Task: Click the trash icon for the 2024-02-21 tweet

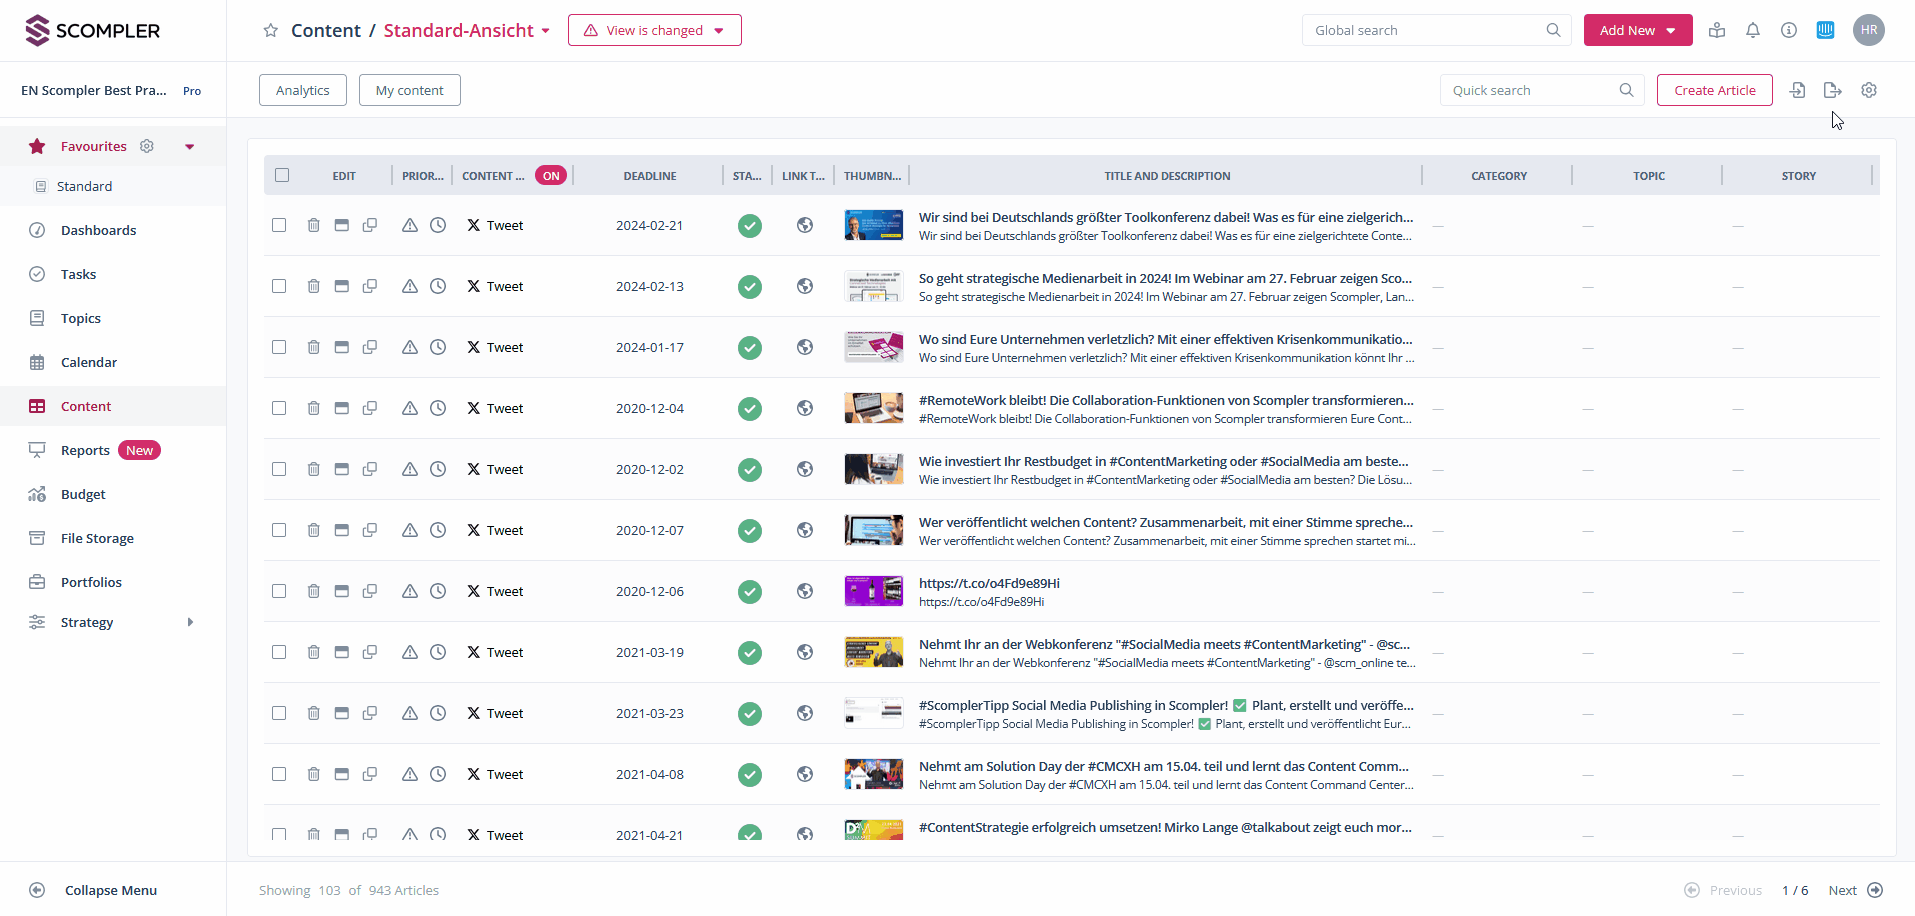Action: coord(313,225)
